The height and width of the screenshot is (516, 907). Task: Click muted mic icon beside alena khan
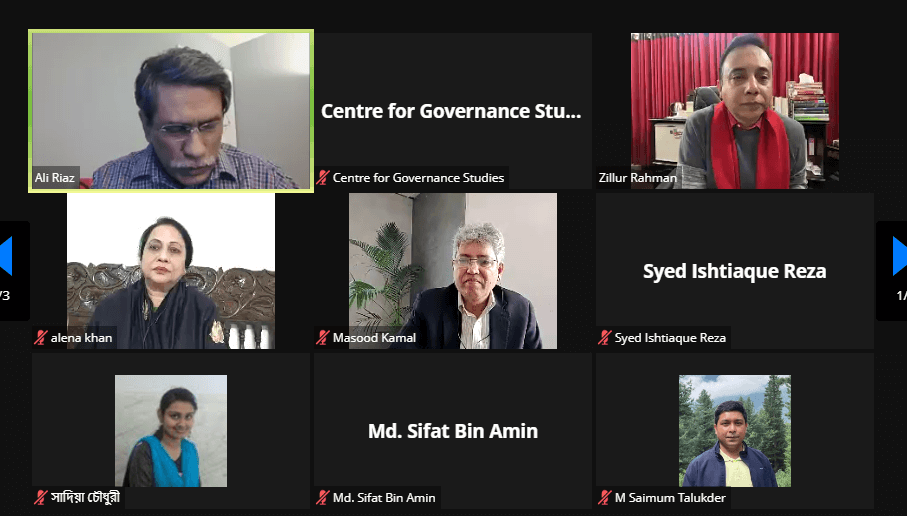[40, 338]
